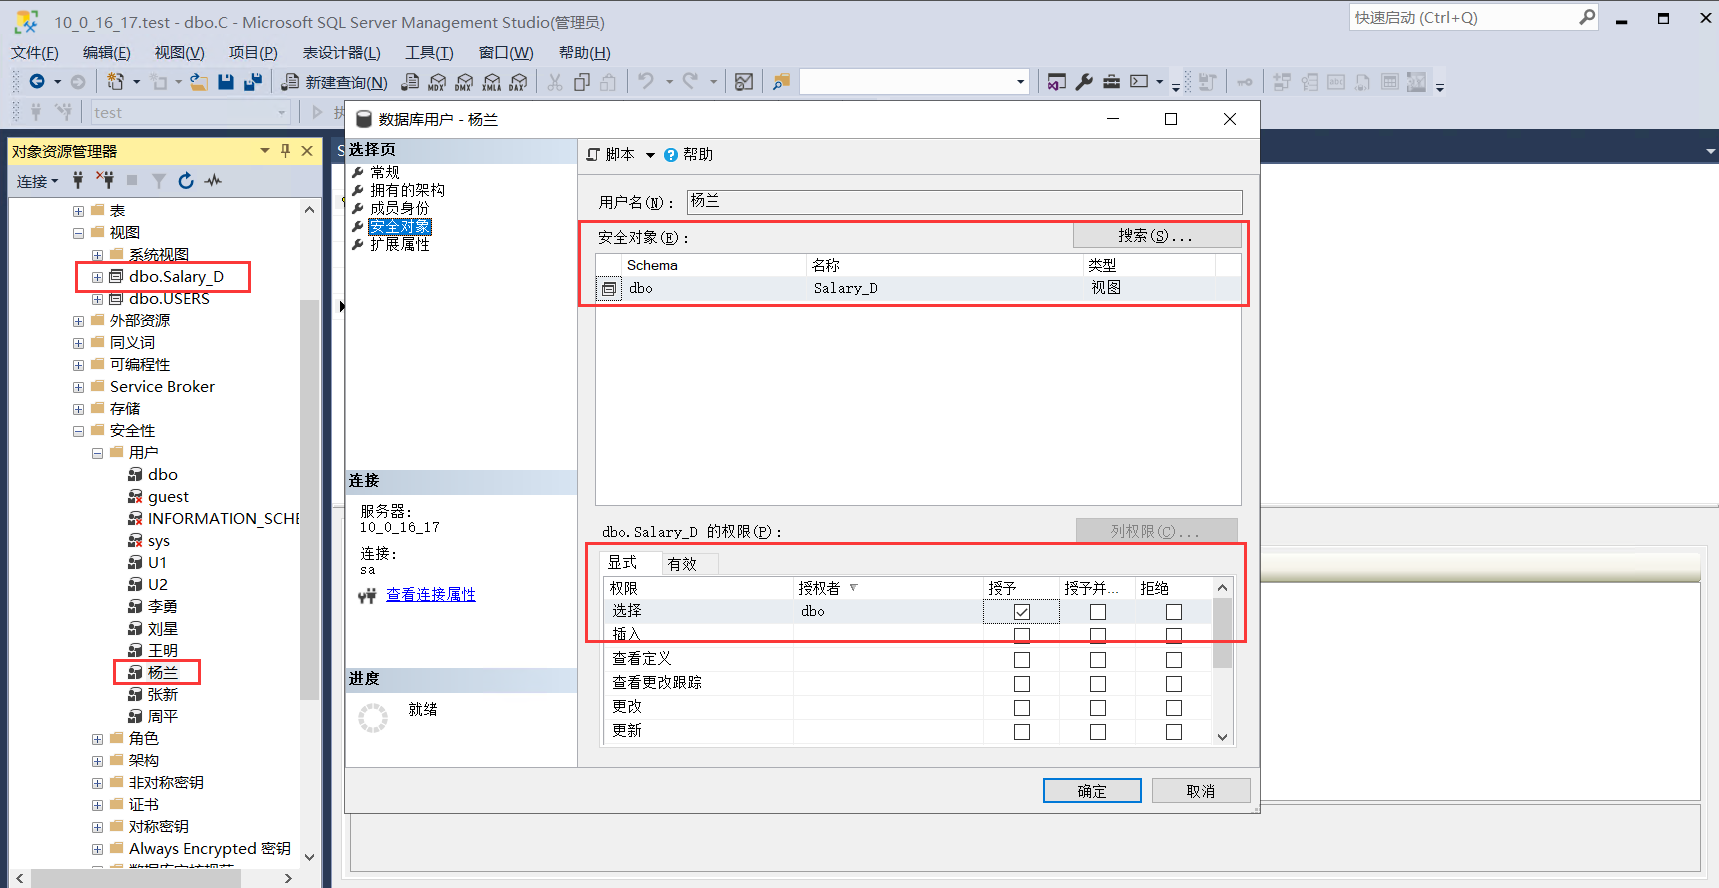The image size is (1719, 888).
Task: Open the toolbox icon
Action: 1111,82
